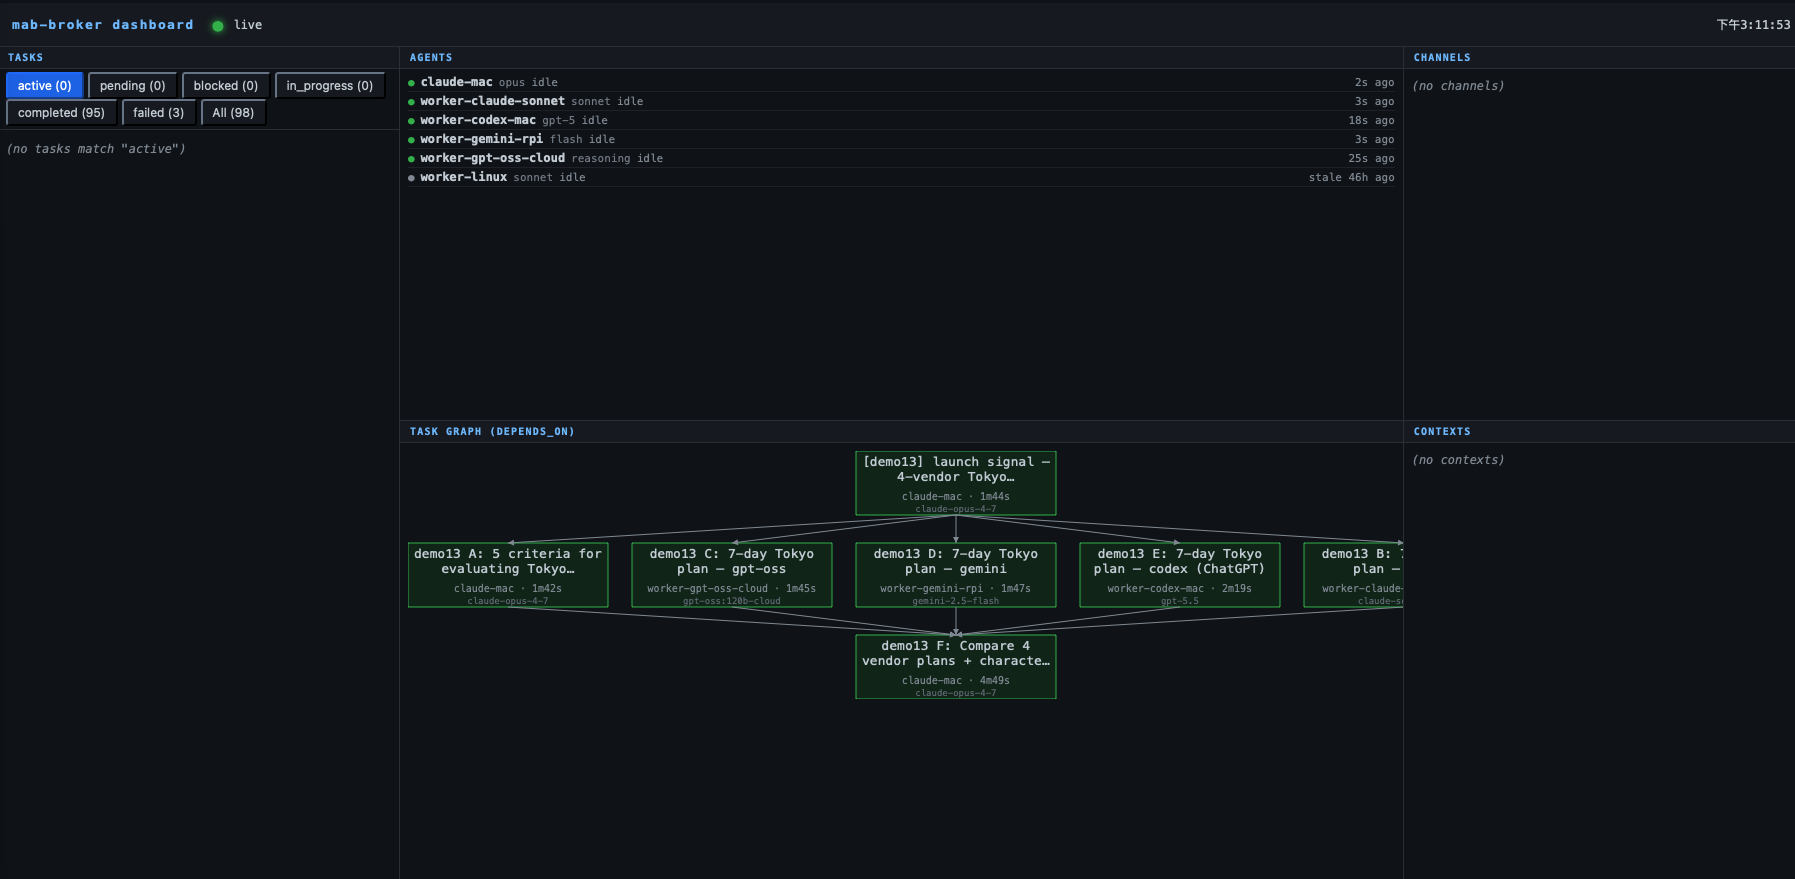Image resolution: width=1795 pixels, height=879 pixels.
Task: Open demo13 F Compare vendor plans node
Action: pyautogui.click(x=956, y=667)
